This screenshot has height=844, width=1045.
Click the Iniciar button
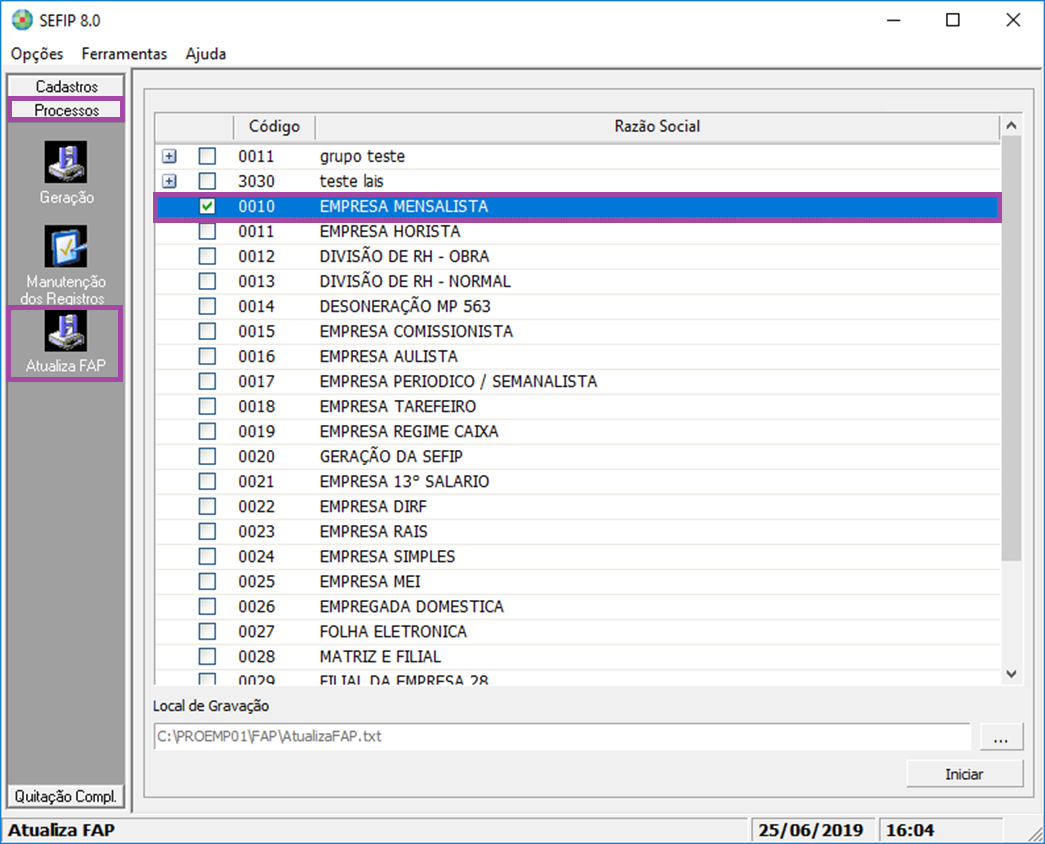(964, 774)
